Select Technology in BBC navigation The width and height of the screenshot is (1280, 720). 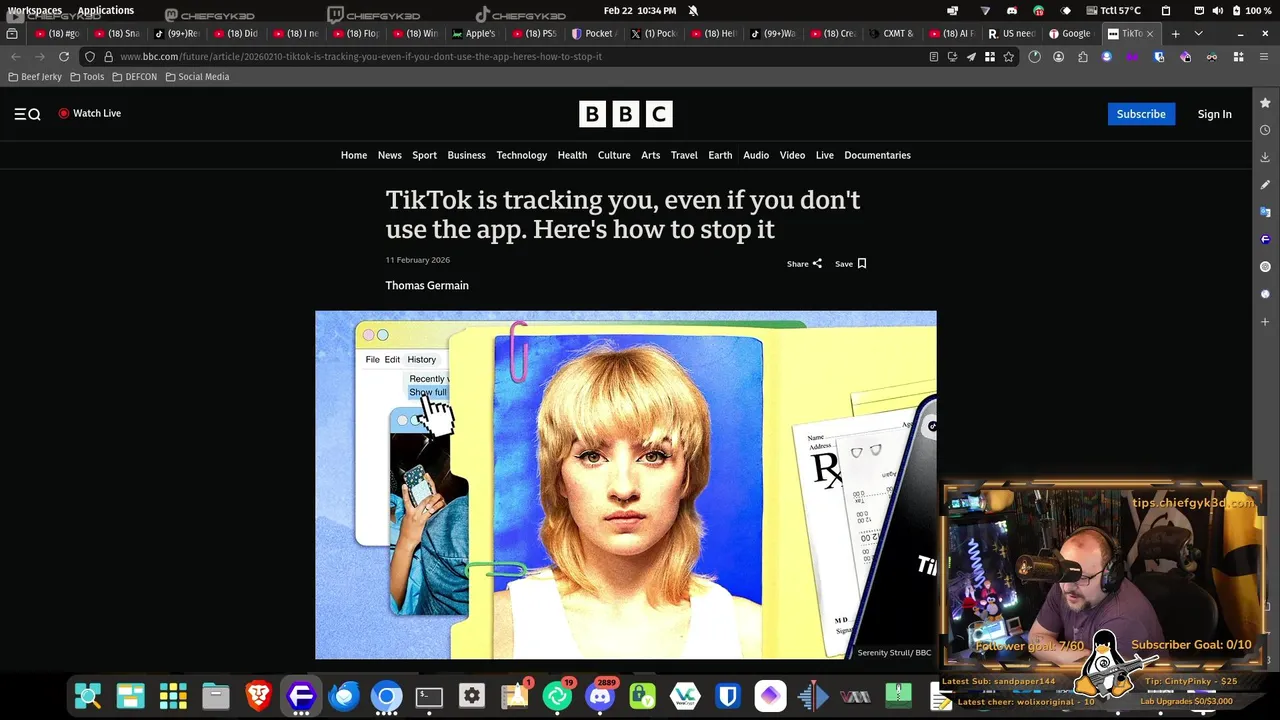pyautogui.click(x=521, y=155)
